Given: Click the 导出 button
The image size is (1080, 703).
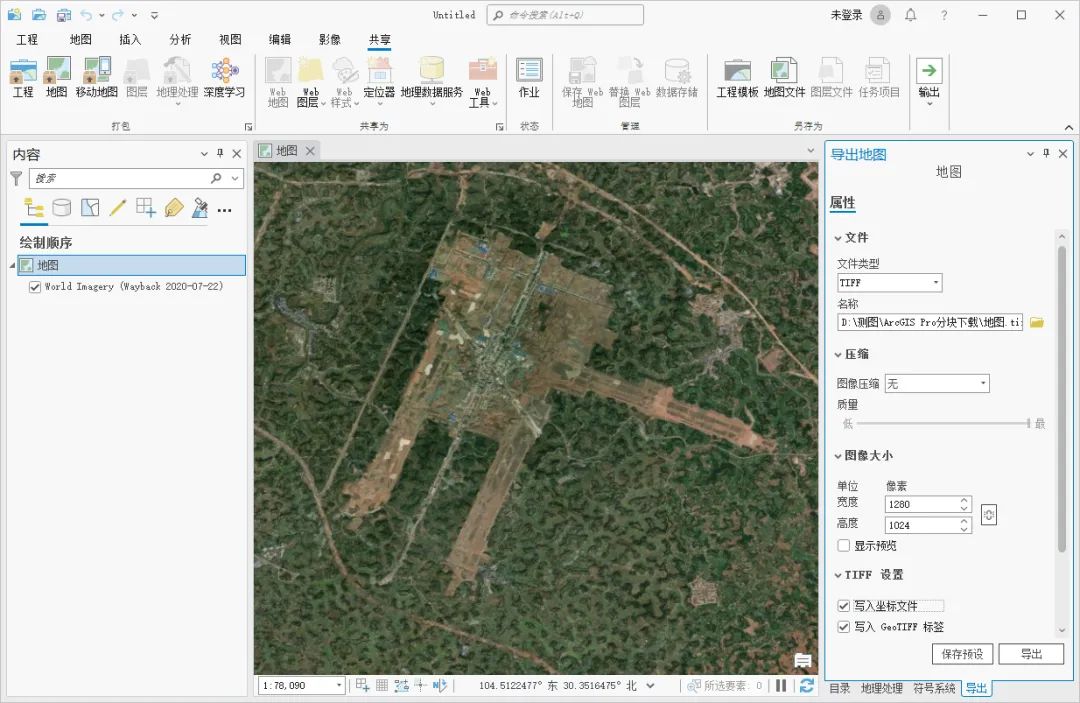Looking at the screenshot, I should point(1031,654).
